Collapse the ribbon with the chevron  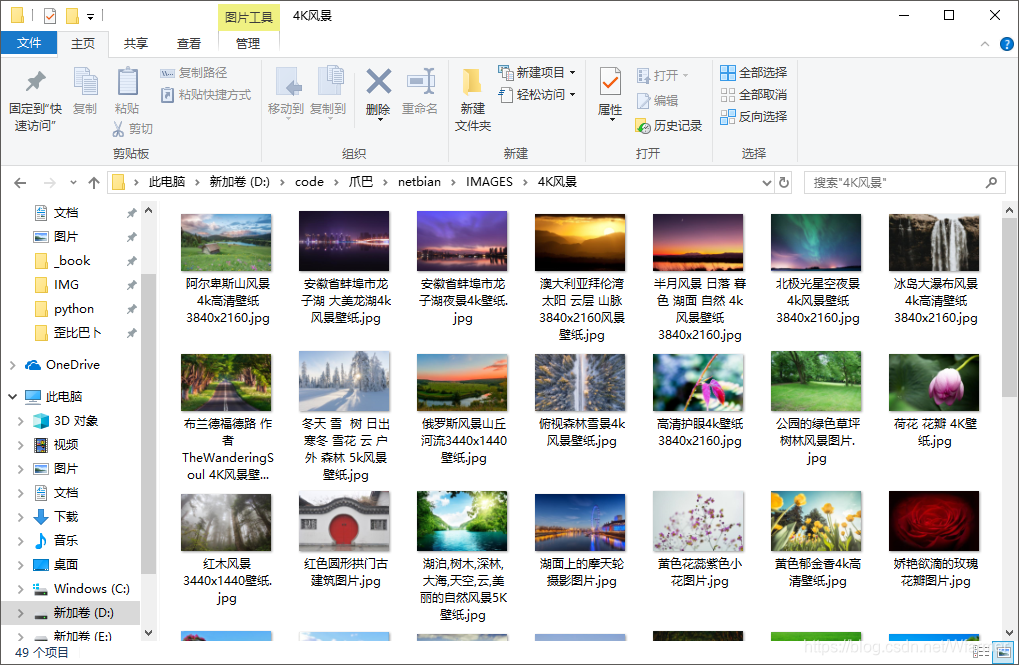[985, 44]
